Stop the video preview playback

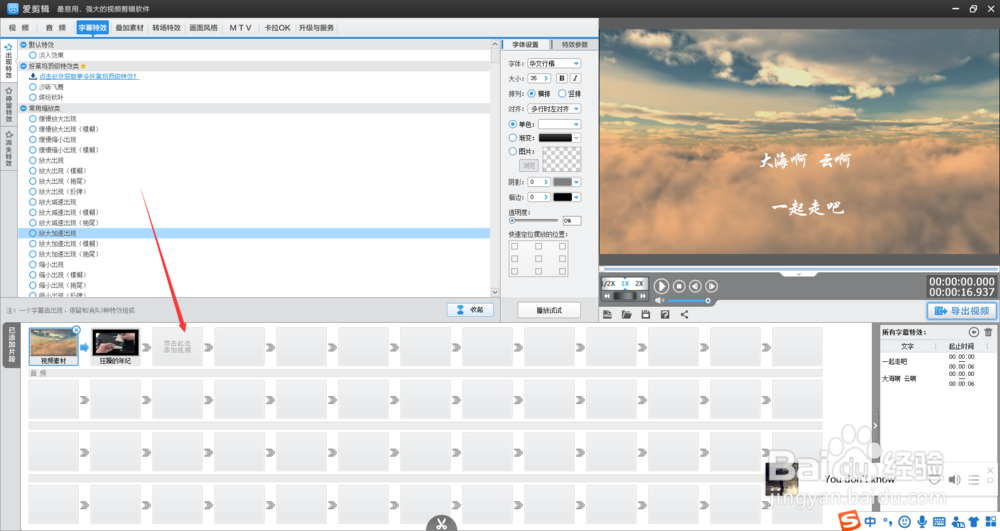679,287
